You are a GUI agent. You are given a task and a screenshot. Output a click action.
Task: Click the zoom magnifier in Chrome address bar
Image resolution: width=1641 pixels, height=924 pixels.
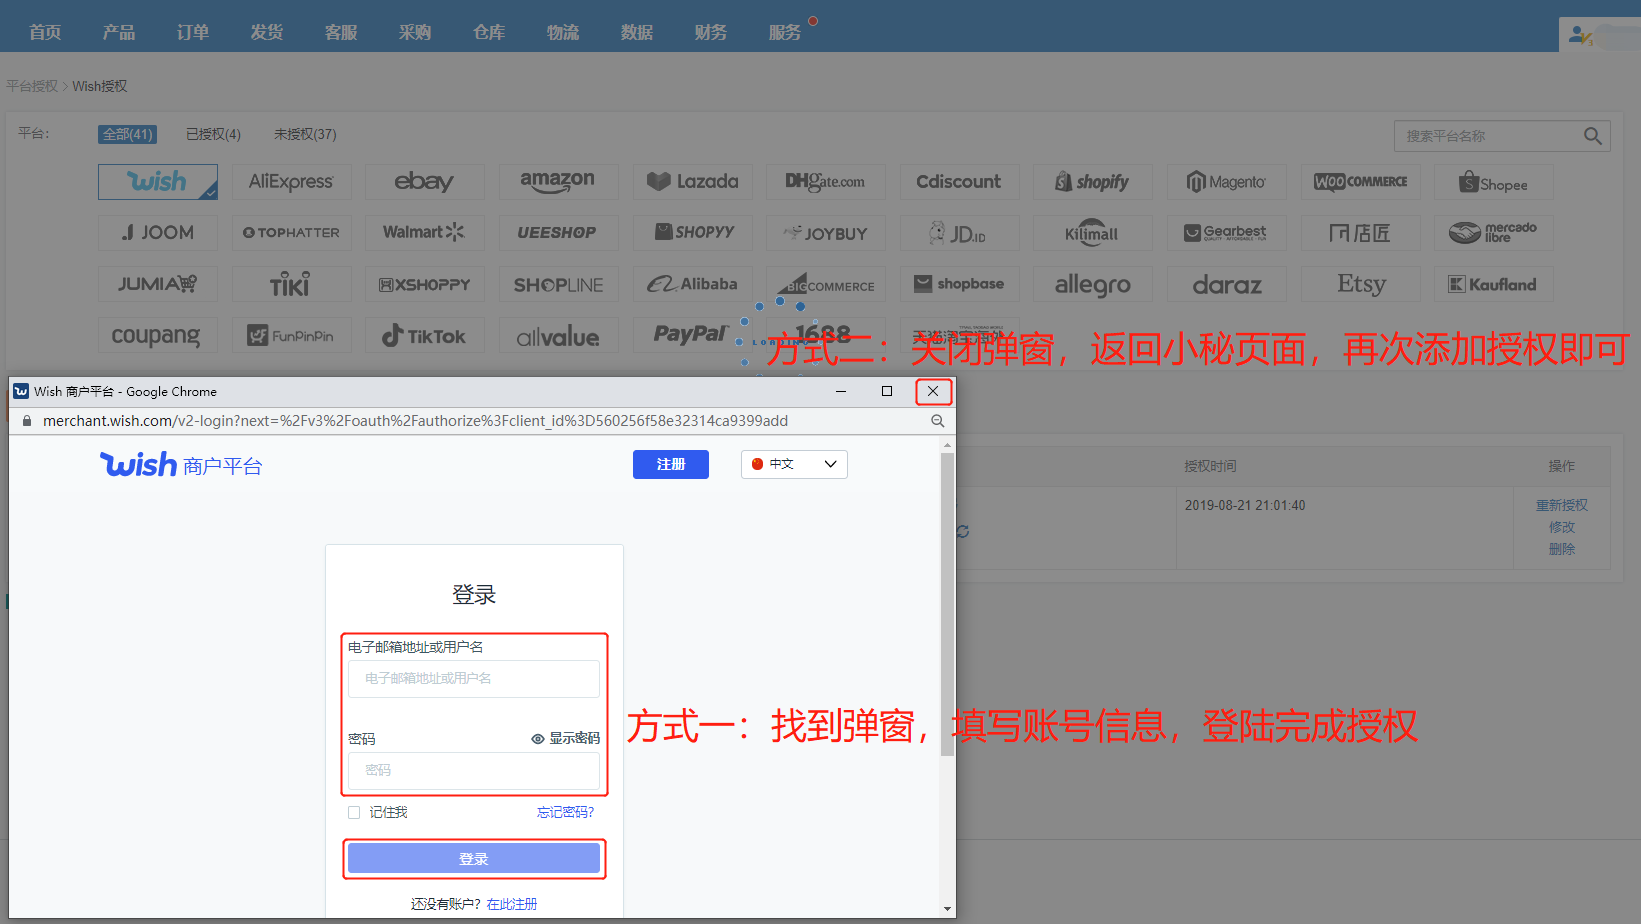937,421
